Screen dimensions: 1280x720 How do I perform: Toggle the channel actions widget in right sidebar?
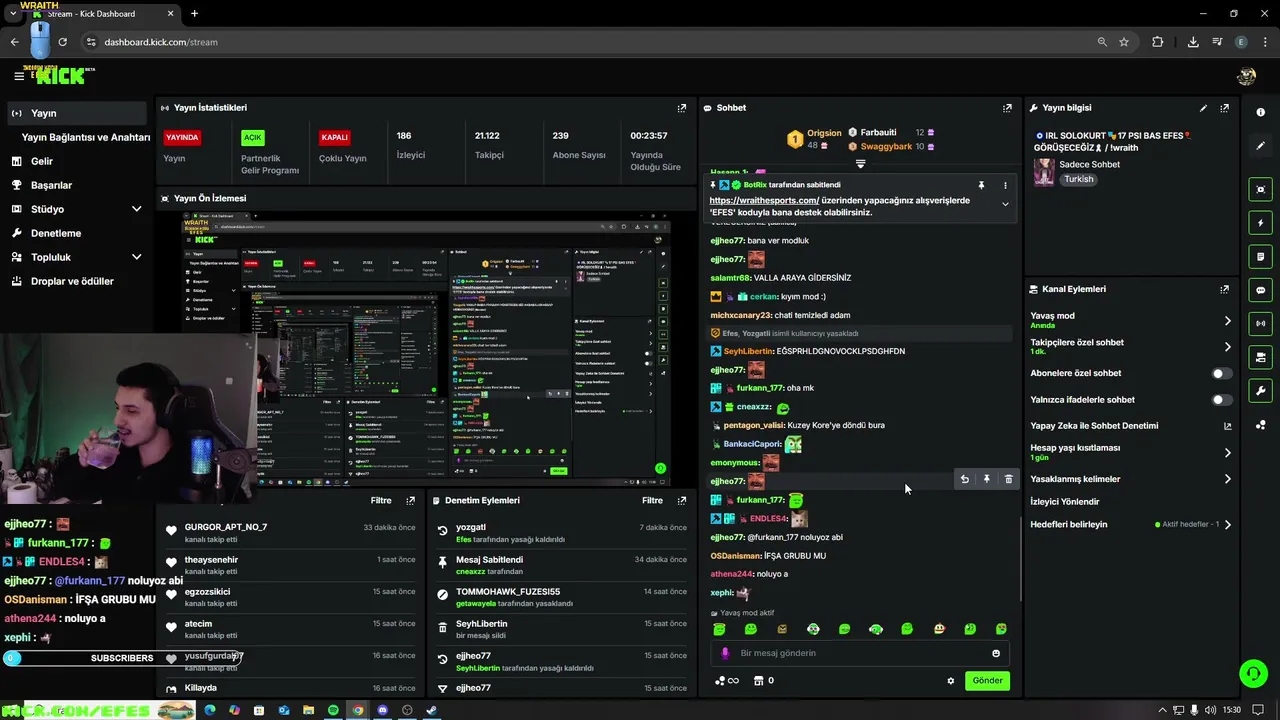pos(1260,357)
